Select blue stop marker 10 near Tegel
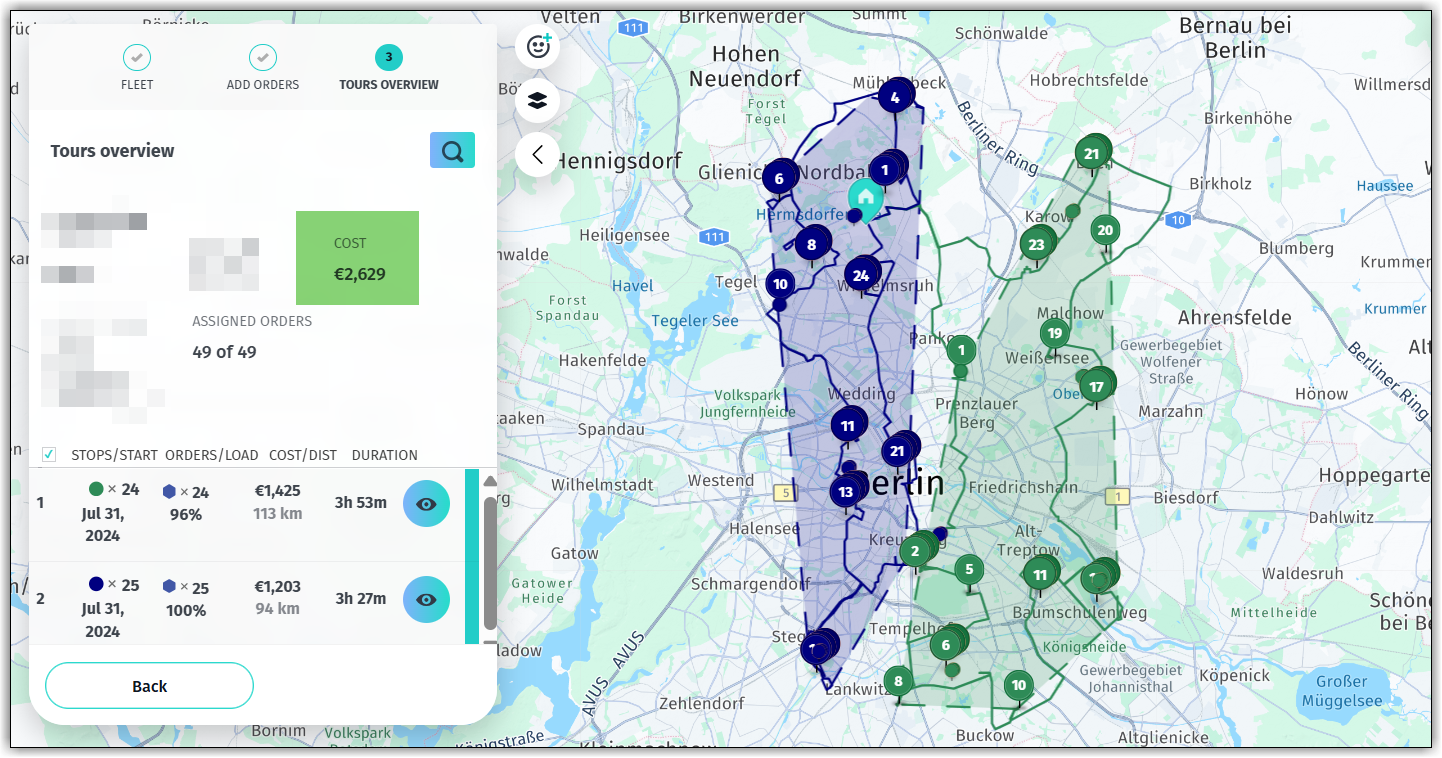Viewport: 1442px width, 758px height. pos(780,284)
